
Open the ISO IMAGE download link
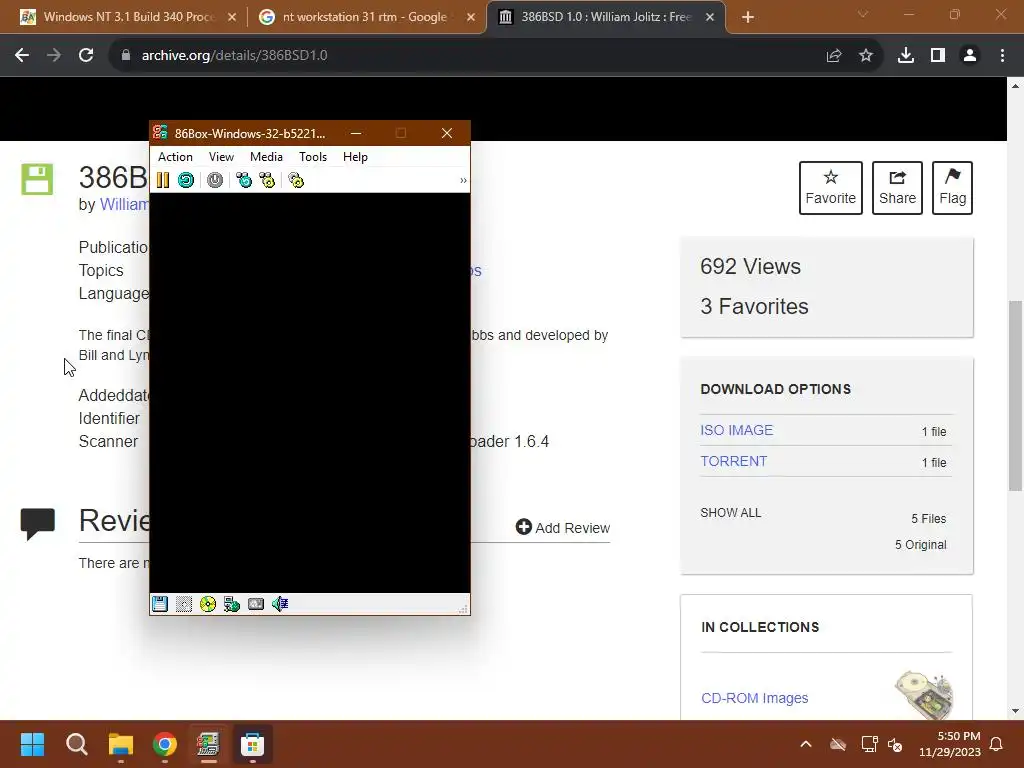coord(737,430)
